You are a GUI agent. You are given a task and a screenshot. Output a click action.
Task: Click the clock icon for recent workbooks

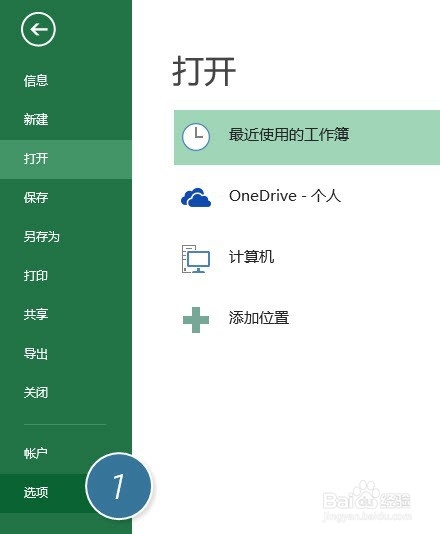(x=196, y=137)
